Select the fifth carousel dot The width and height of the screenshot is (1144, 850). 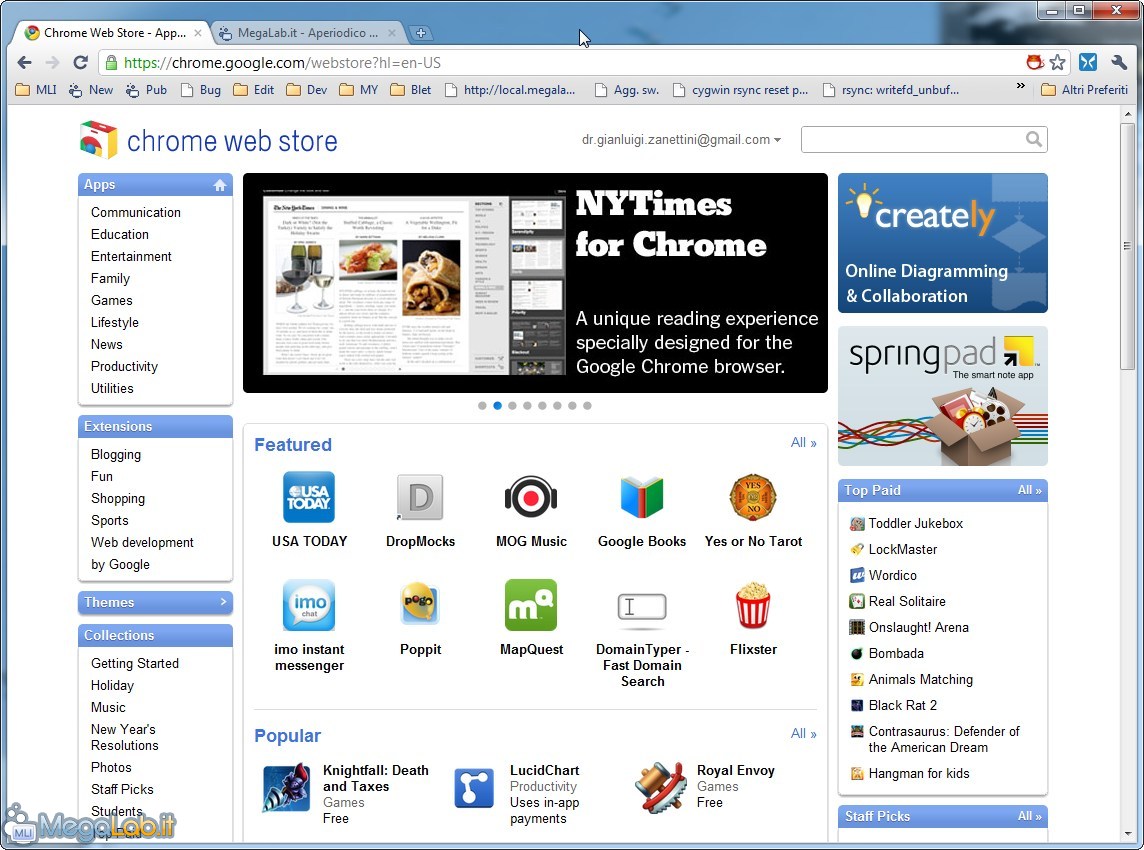542,406
